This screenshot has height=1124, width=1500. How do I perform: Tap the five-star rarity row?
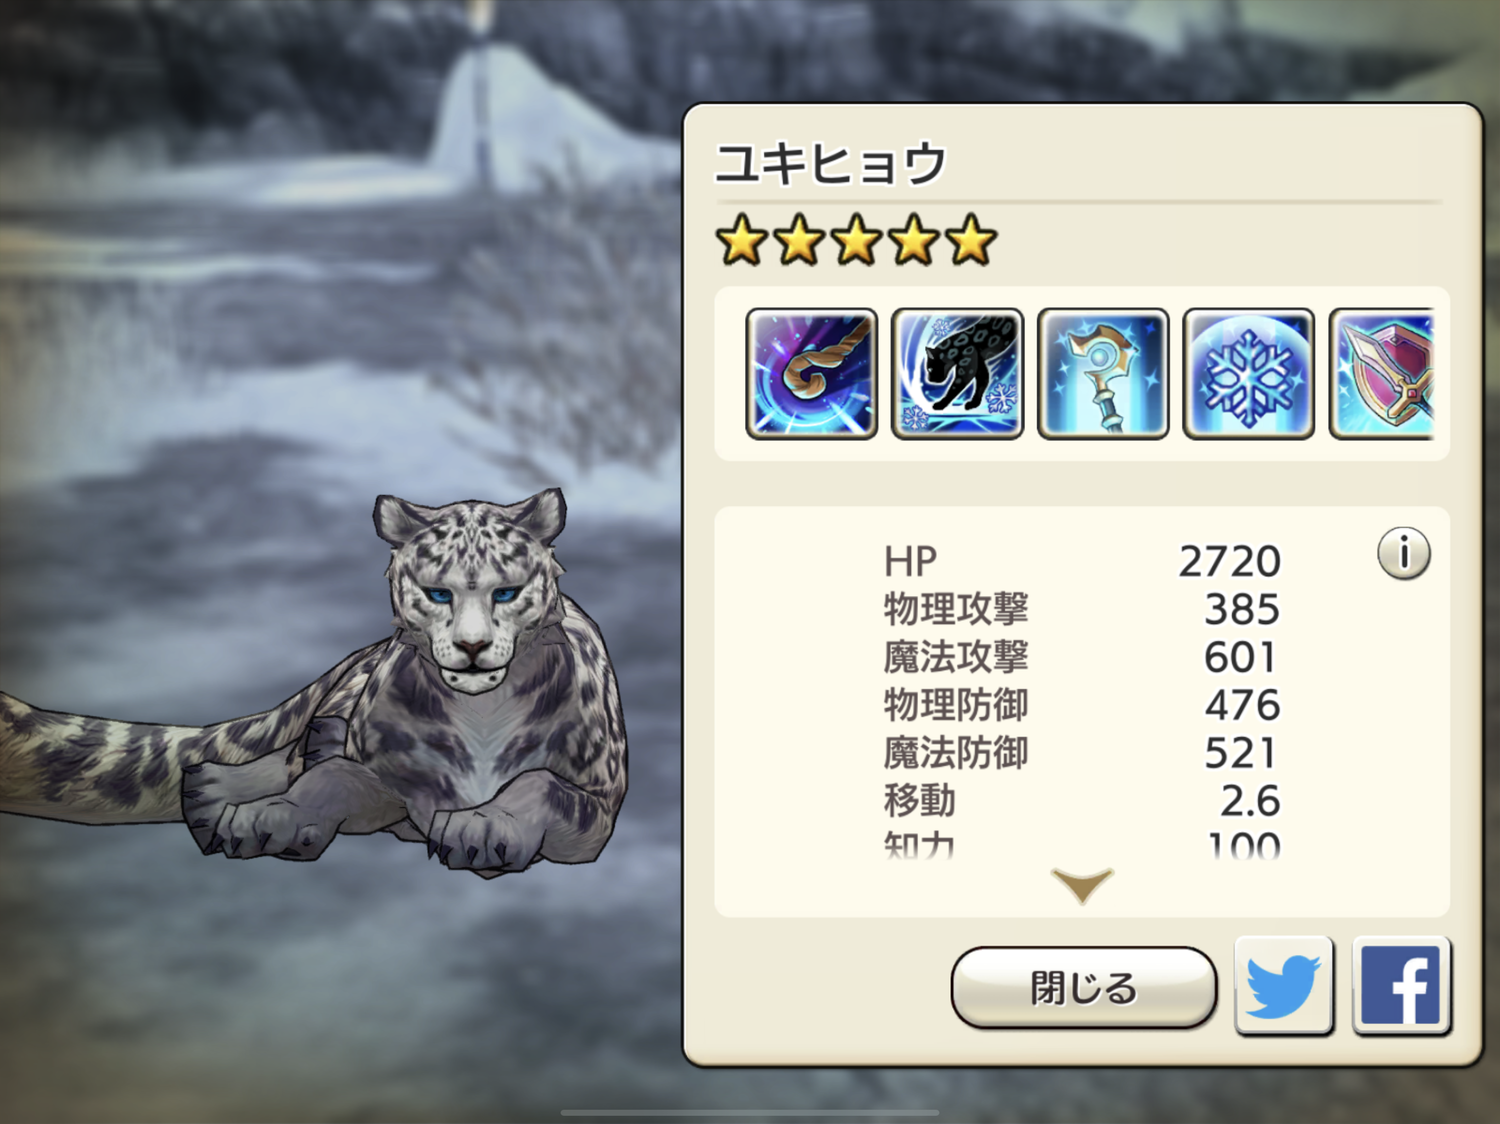856,241
